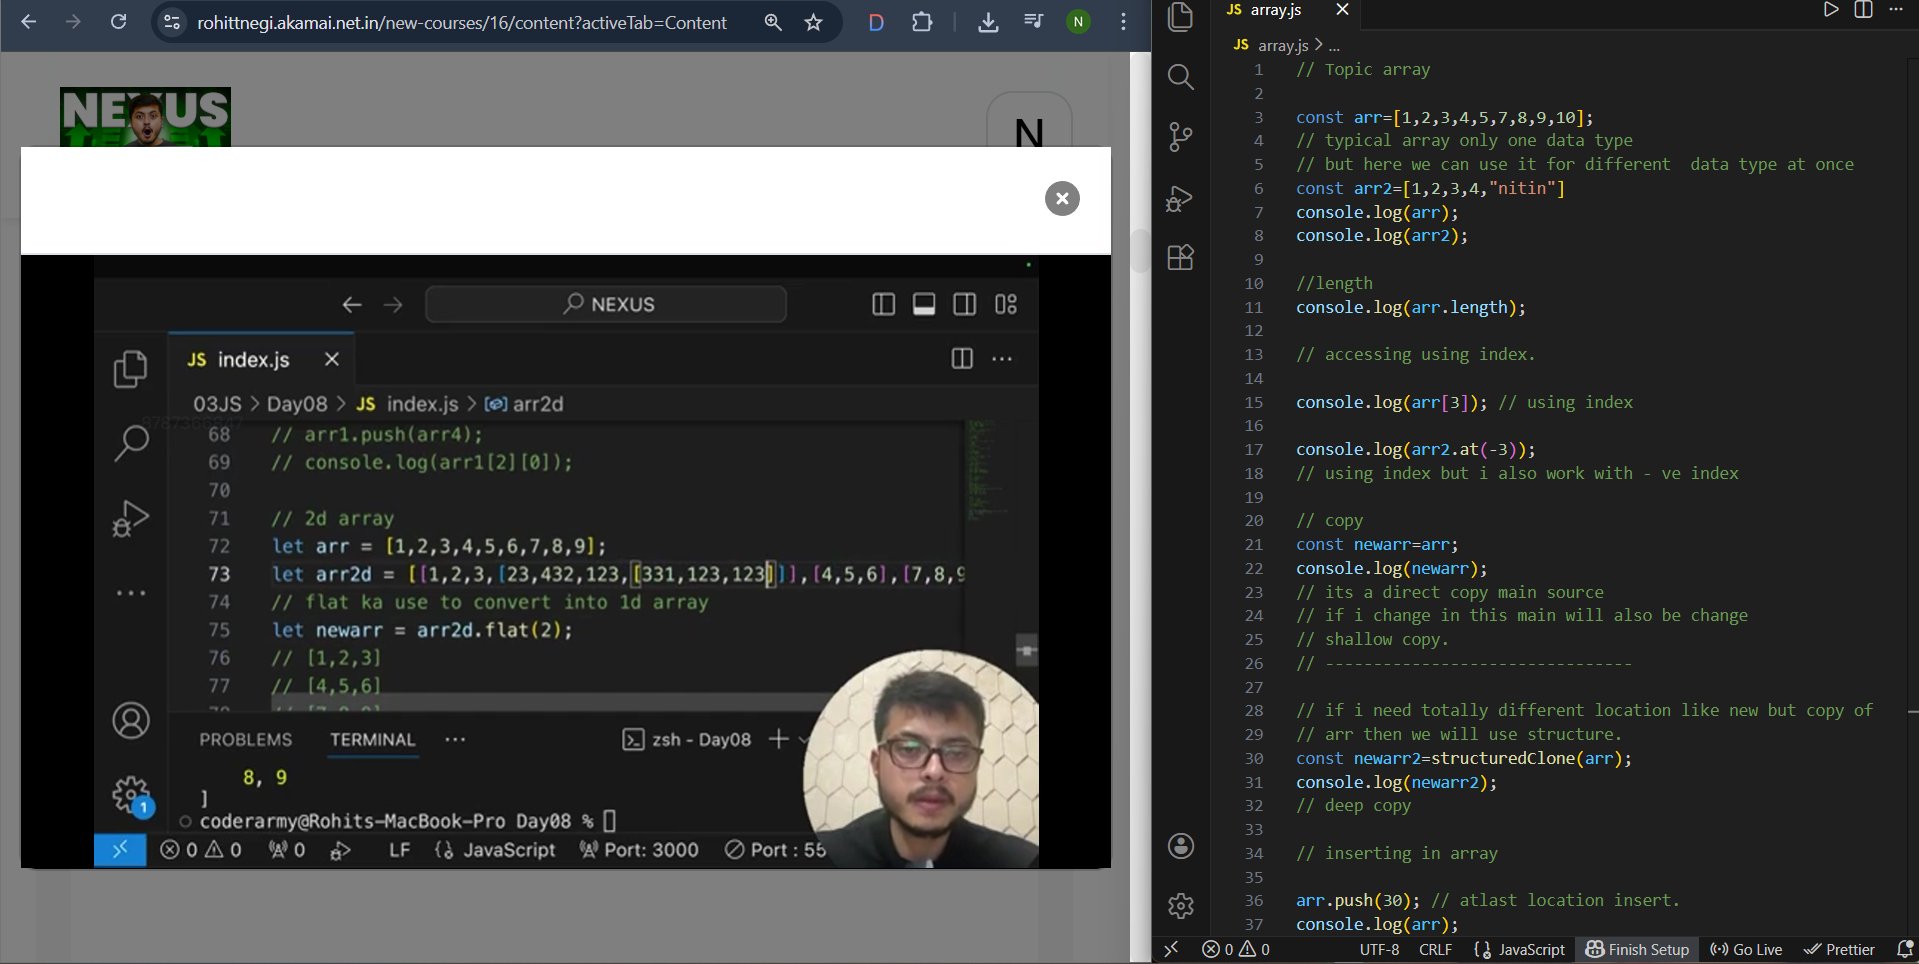Open the Explorer icon in VS Code sidebar

click(x=1181, y=17)
